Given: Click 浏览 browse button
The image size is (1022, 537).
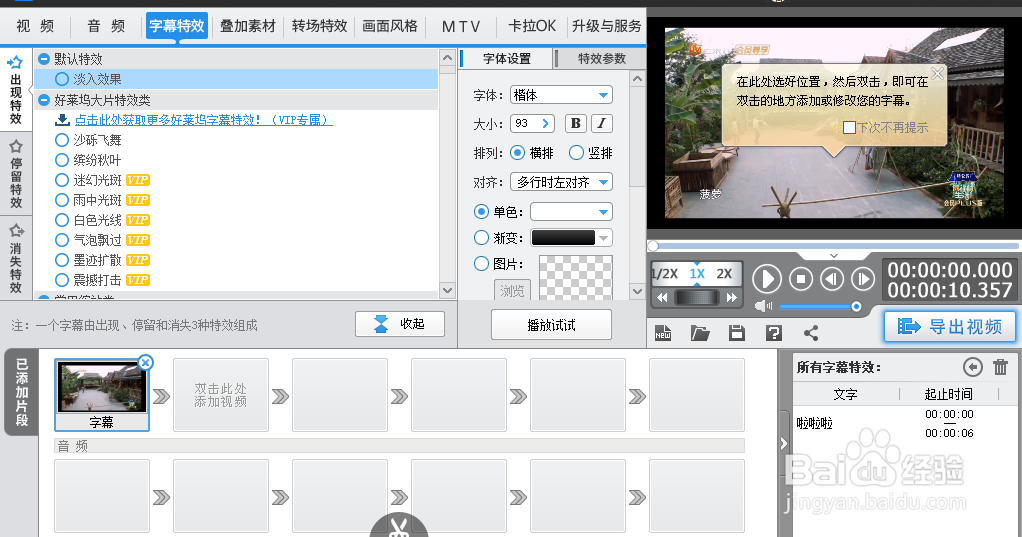Looking at the screenshot, I should pyautogui.click(x=512, y=291).
